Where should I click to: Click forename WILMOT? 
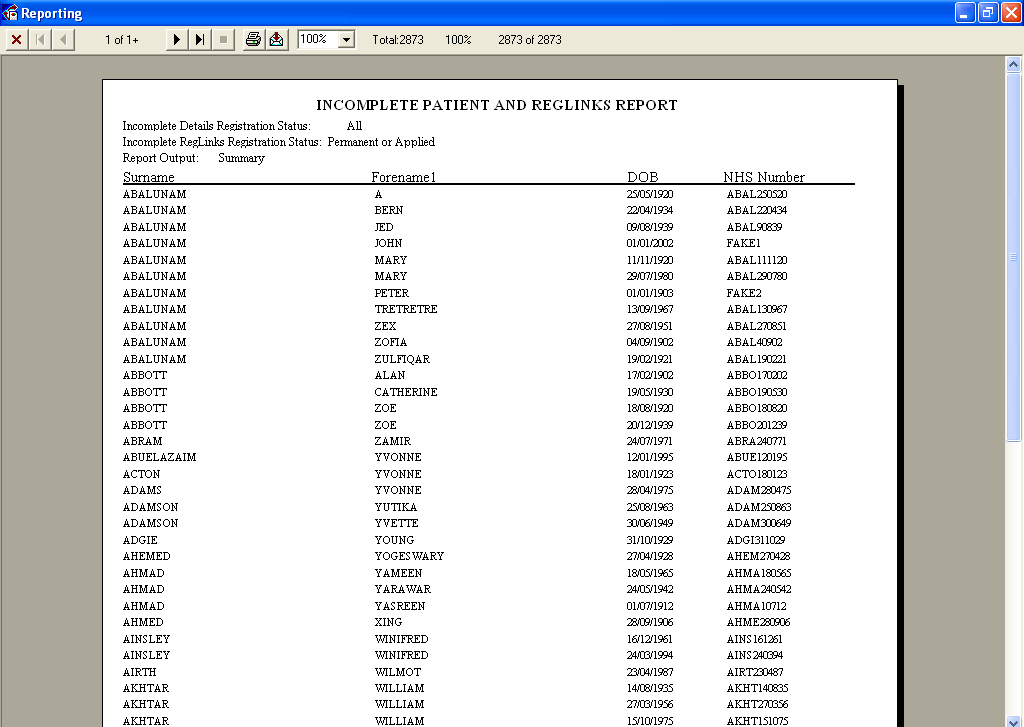coord(398,671)
